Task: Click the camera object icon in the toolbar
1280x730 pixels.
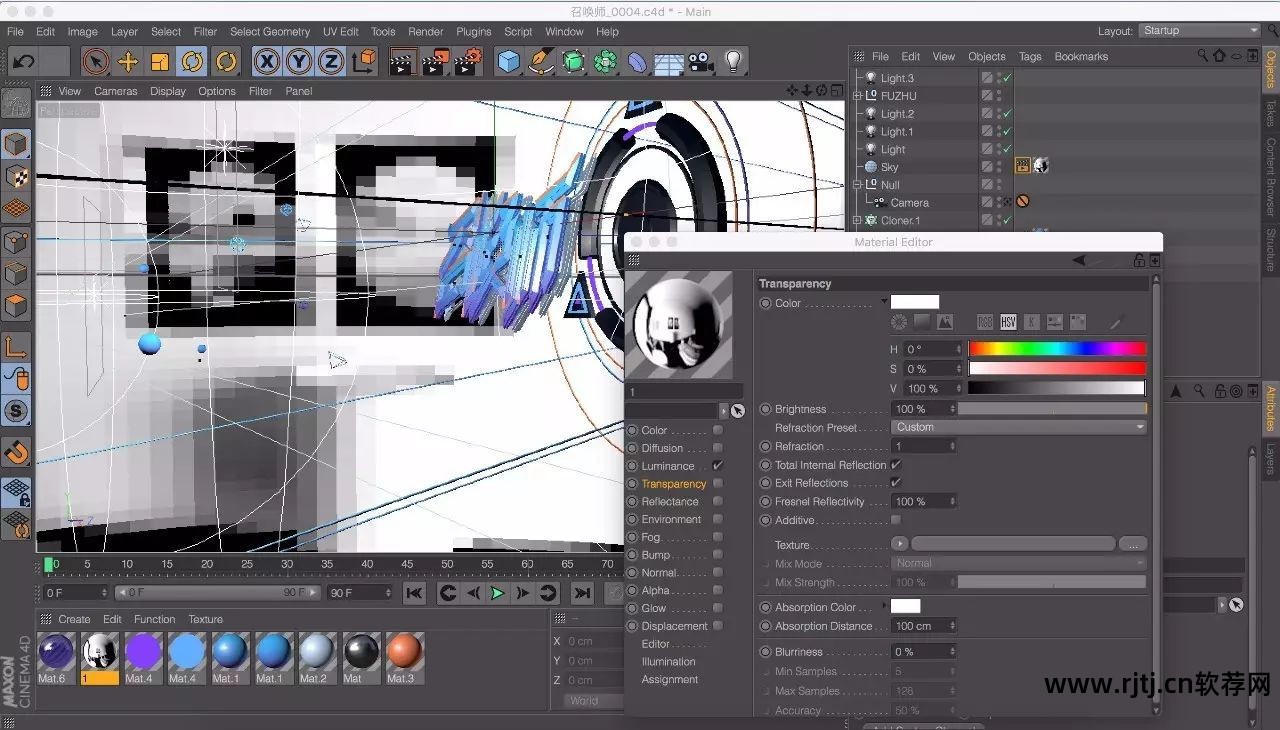Action: [x=700, y=62]
